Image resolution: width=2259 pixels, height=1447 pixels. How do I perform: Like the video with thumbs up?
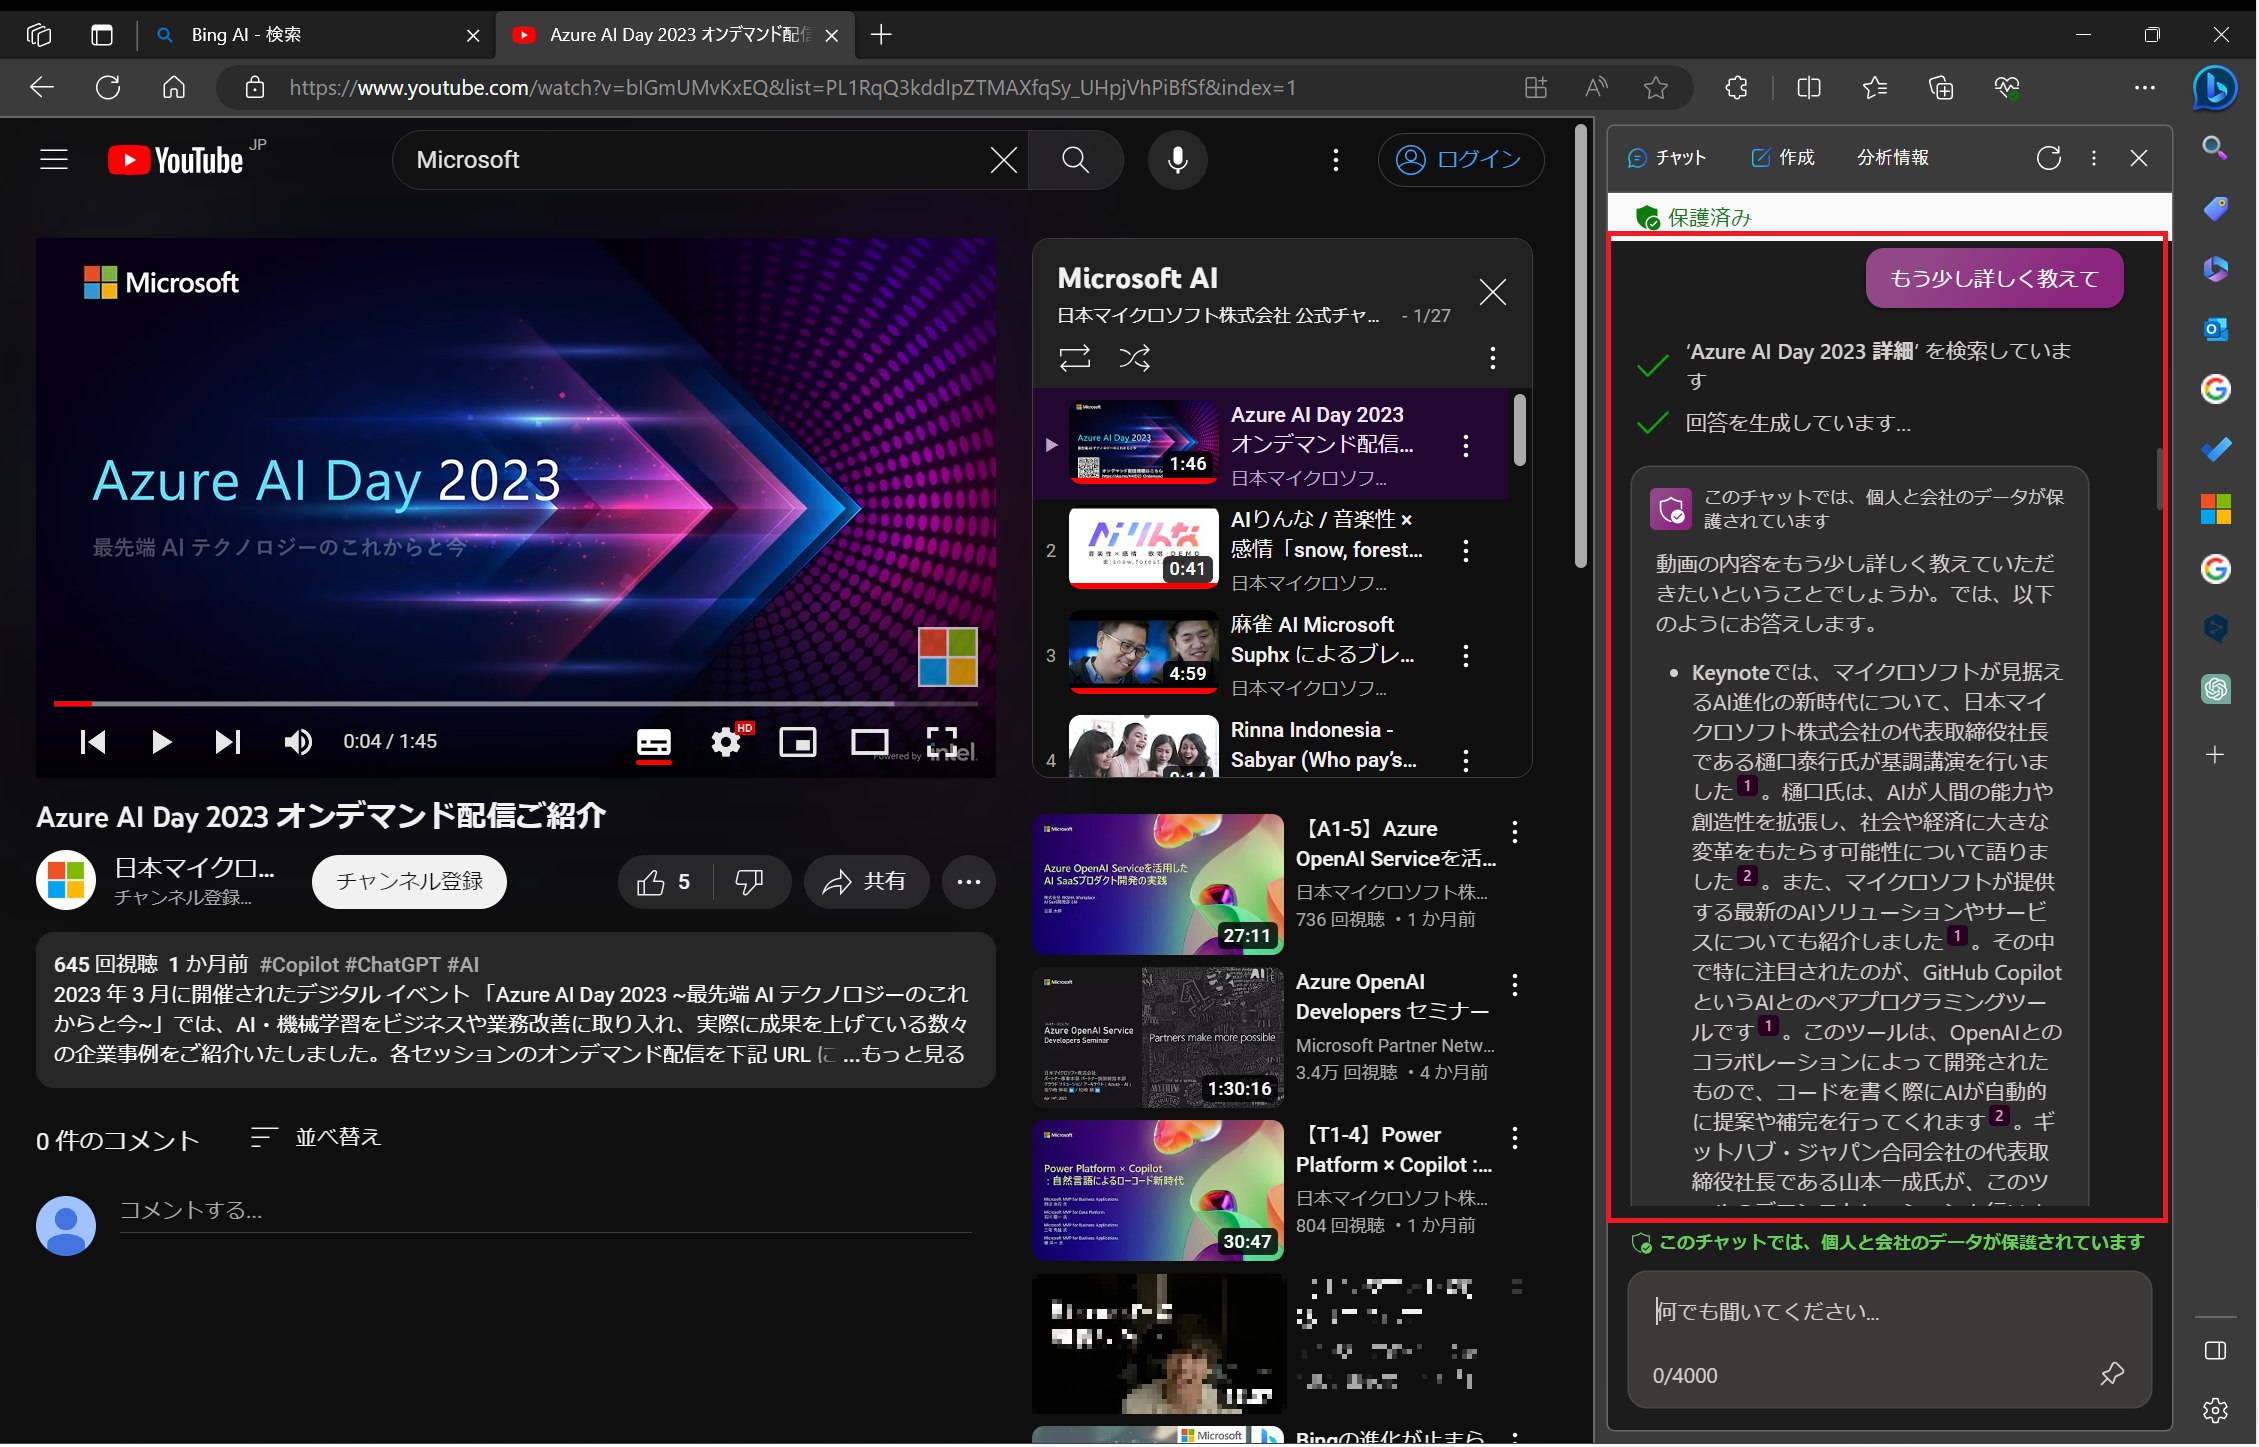click(665, 882)
